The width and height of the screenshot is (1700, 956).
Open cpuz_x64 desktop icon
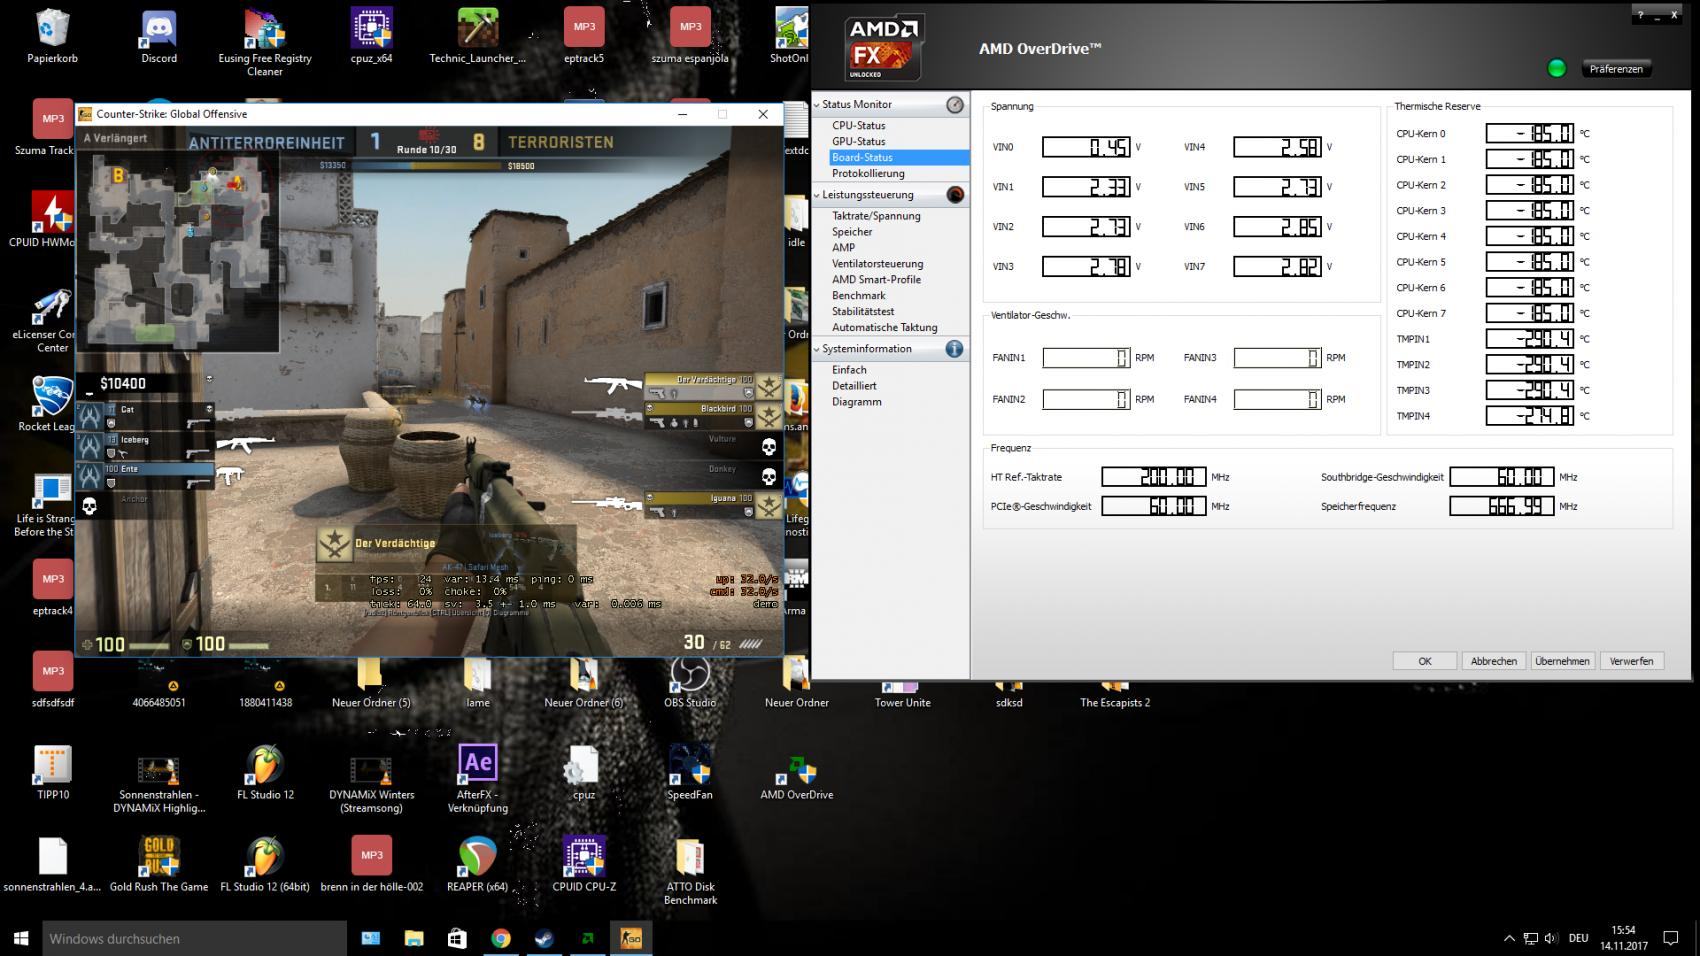coord(371,37)
